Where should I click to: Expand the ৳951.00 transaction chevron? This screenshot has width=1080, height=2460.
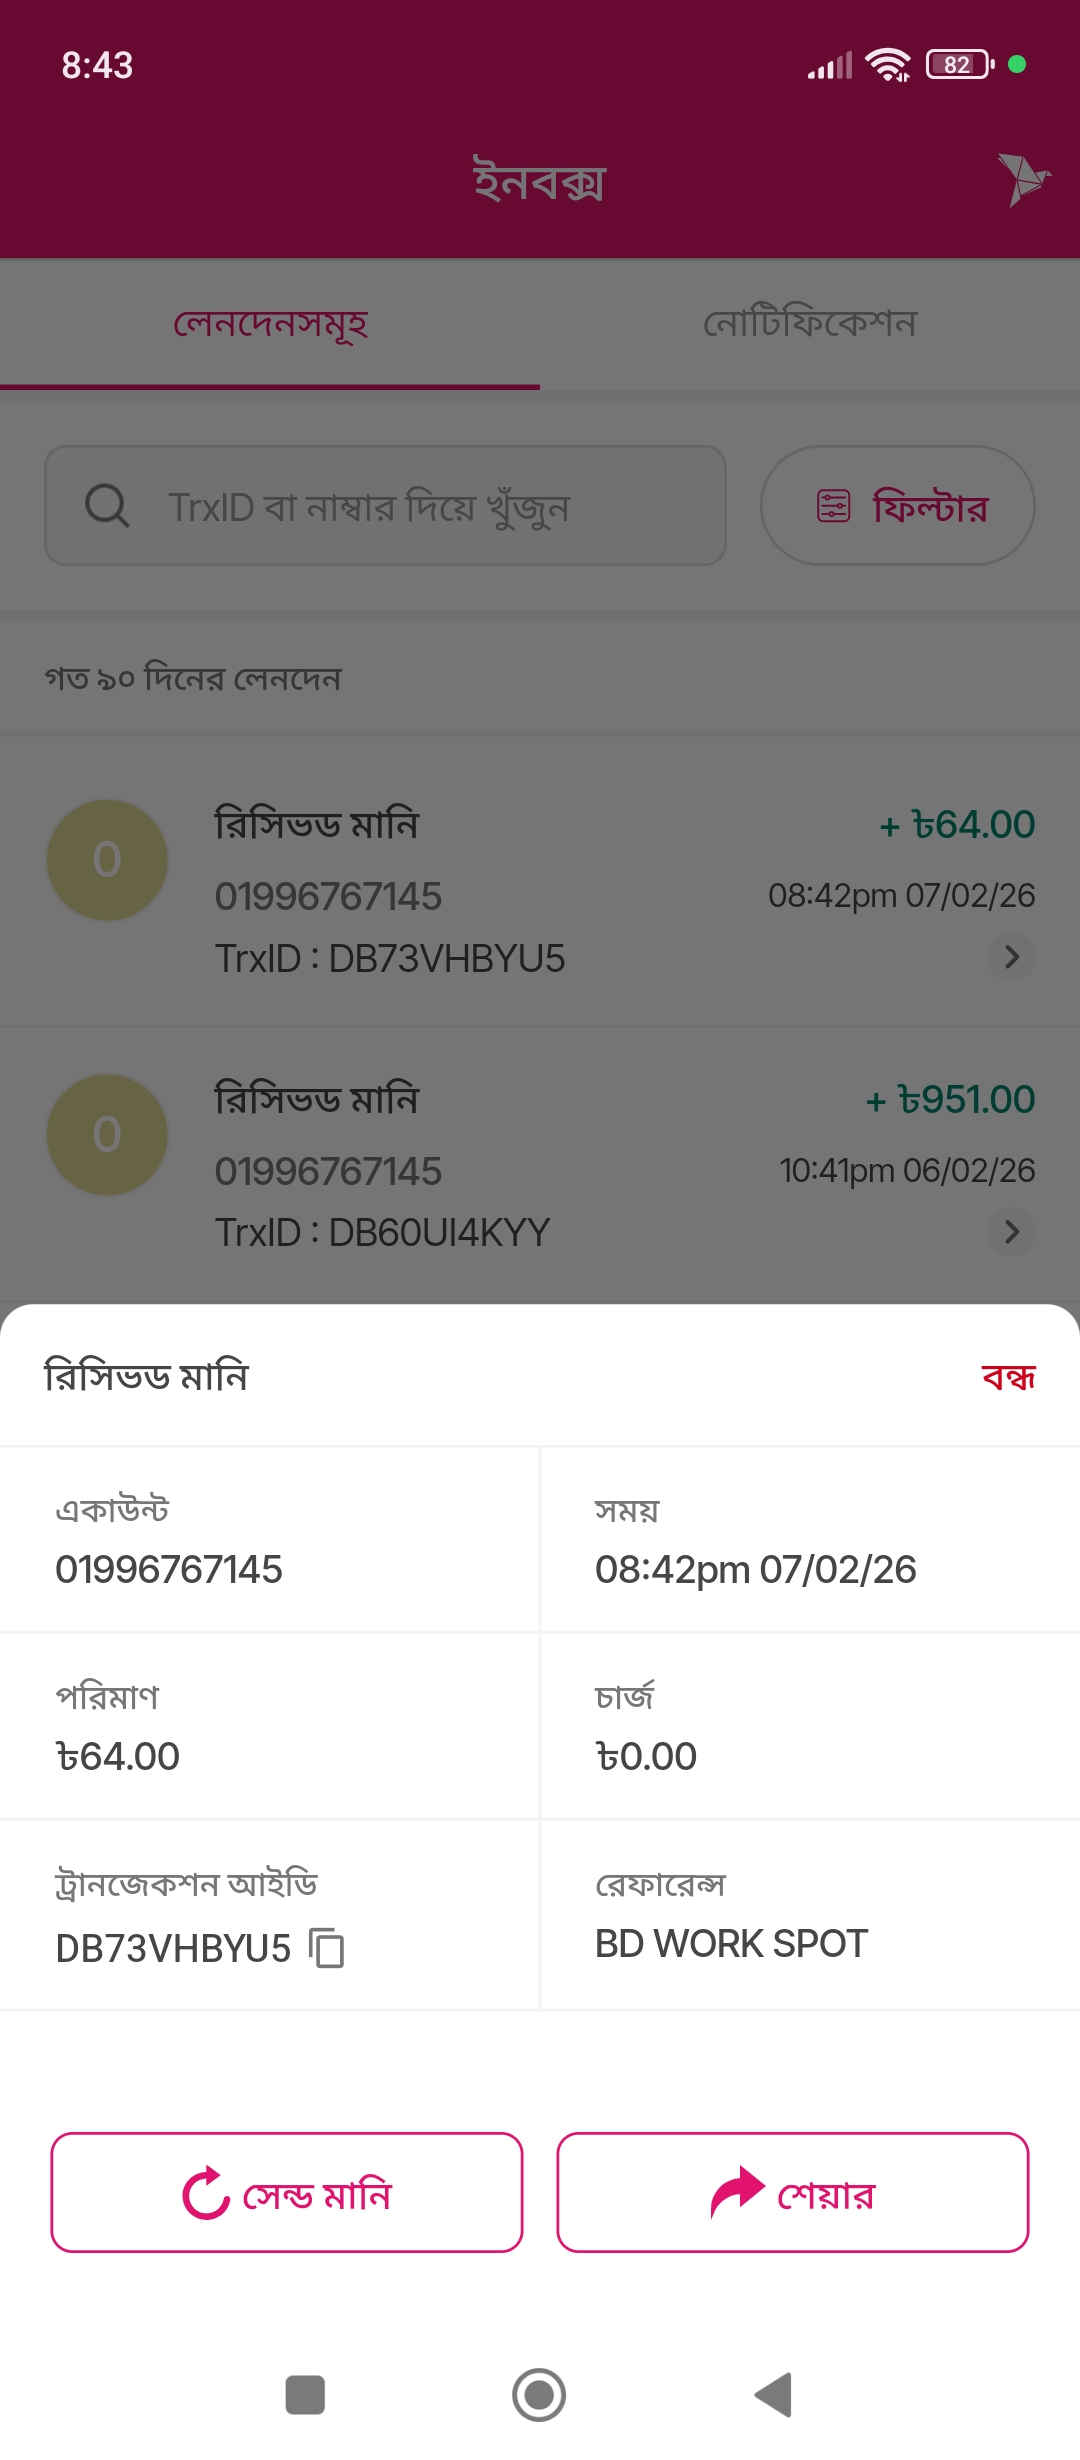coord(1011,1232)
